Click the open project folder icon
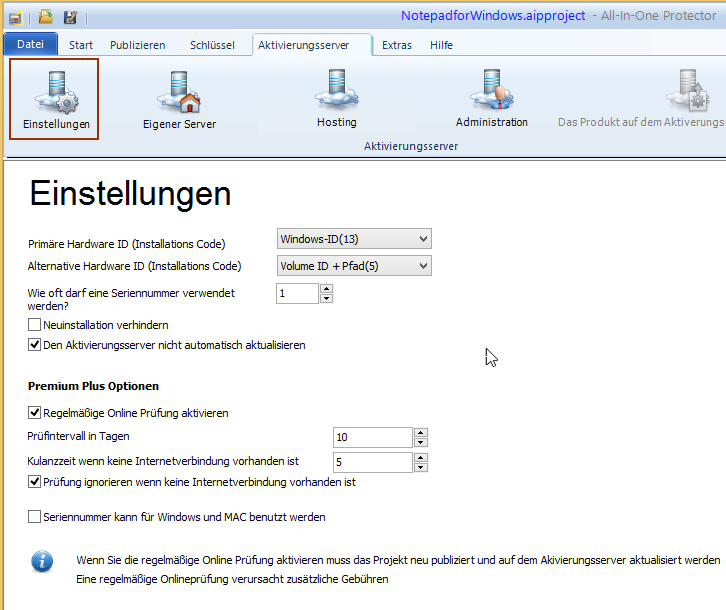 point(46,17)
